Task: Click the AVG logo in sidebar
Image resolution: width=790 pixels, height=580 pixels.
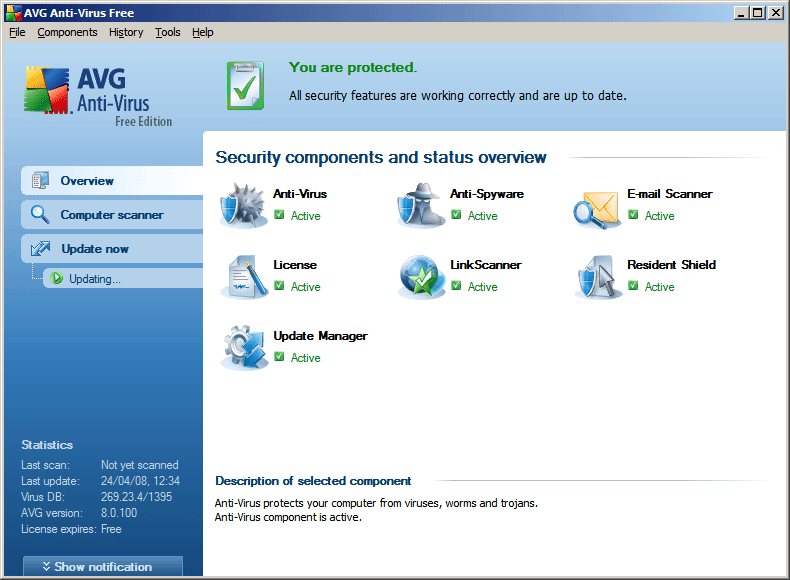Action: [x=98, y=96]
